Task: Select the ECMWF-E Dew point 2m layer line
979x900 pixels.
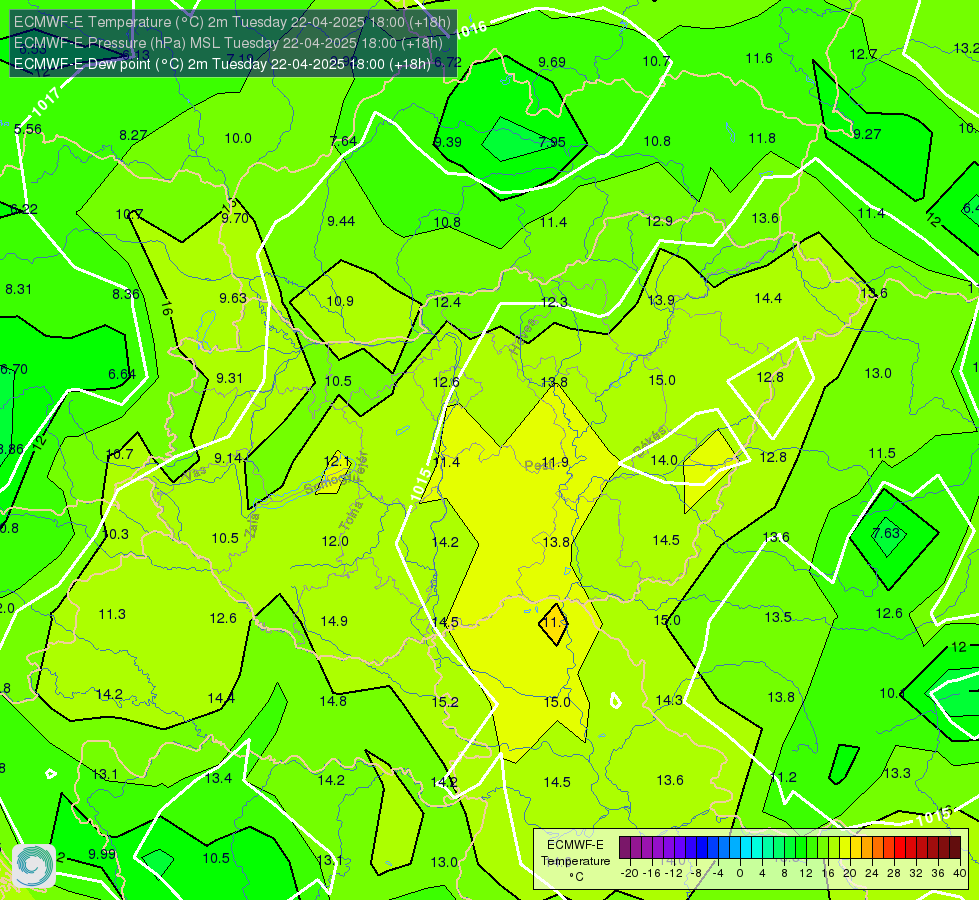Action: (222, 64)
